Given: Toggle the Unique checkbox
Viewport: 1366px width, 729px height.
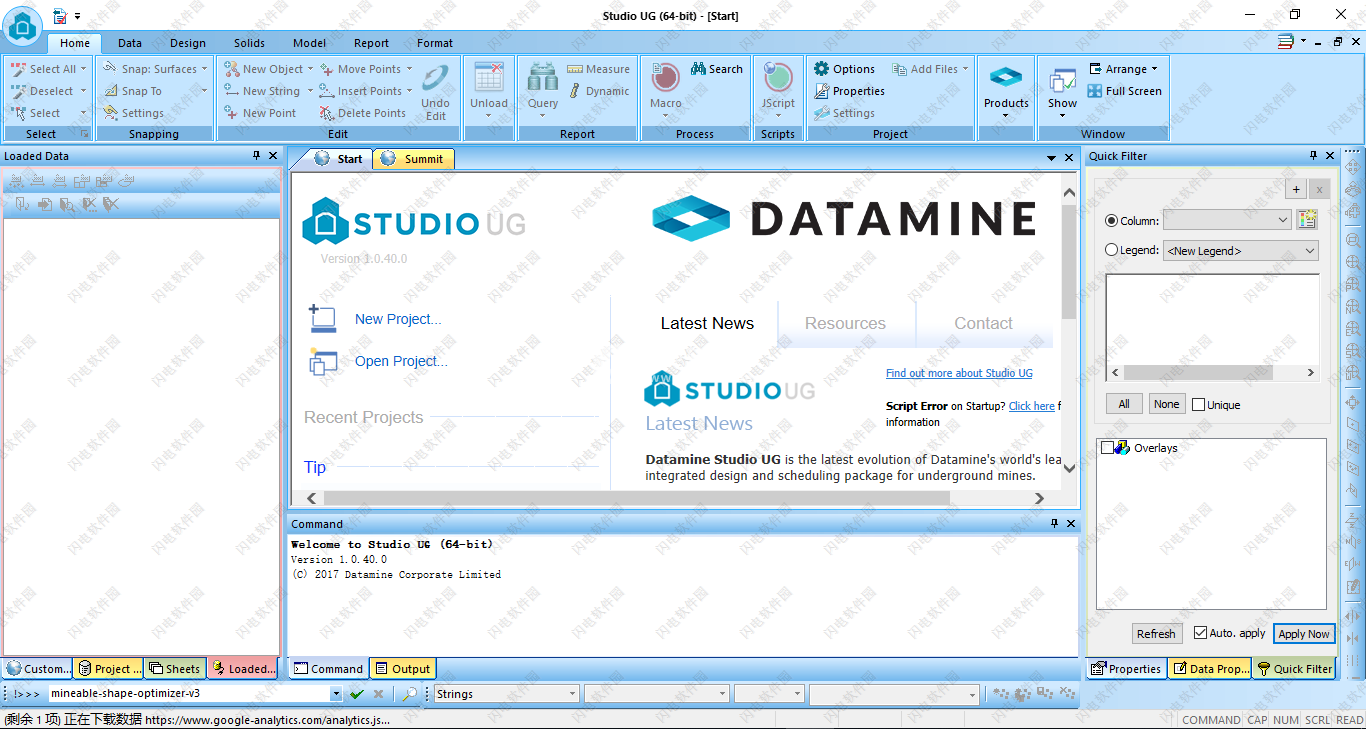Looking at the screenshot, I should click(x=1198, y=405).
